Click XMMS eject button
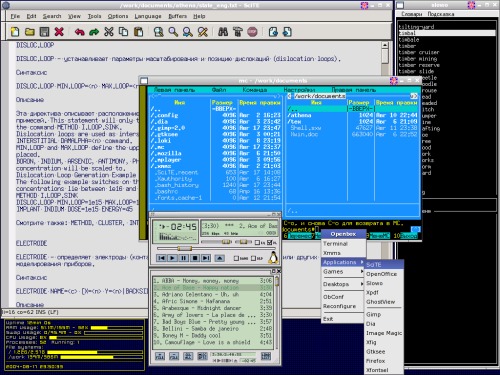Screen dimensions: 500x375 [x=220, y=258]
